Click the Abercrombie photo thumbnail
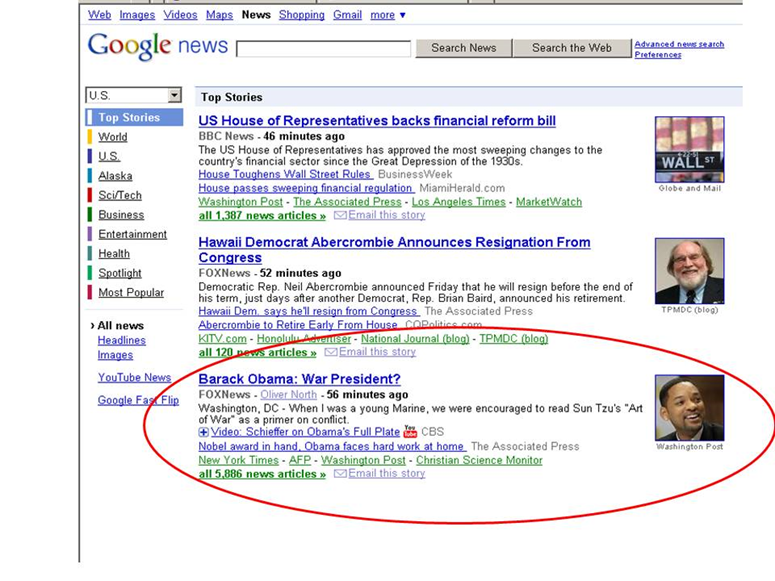The width and height of the screenshot is (775, 581). 689,271
